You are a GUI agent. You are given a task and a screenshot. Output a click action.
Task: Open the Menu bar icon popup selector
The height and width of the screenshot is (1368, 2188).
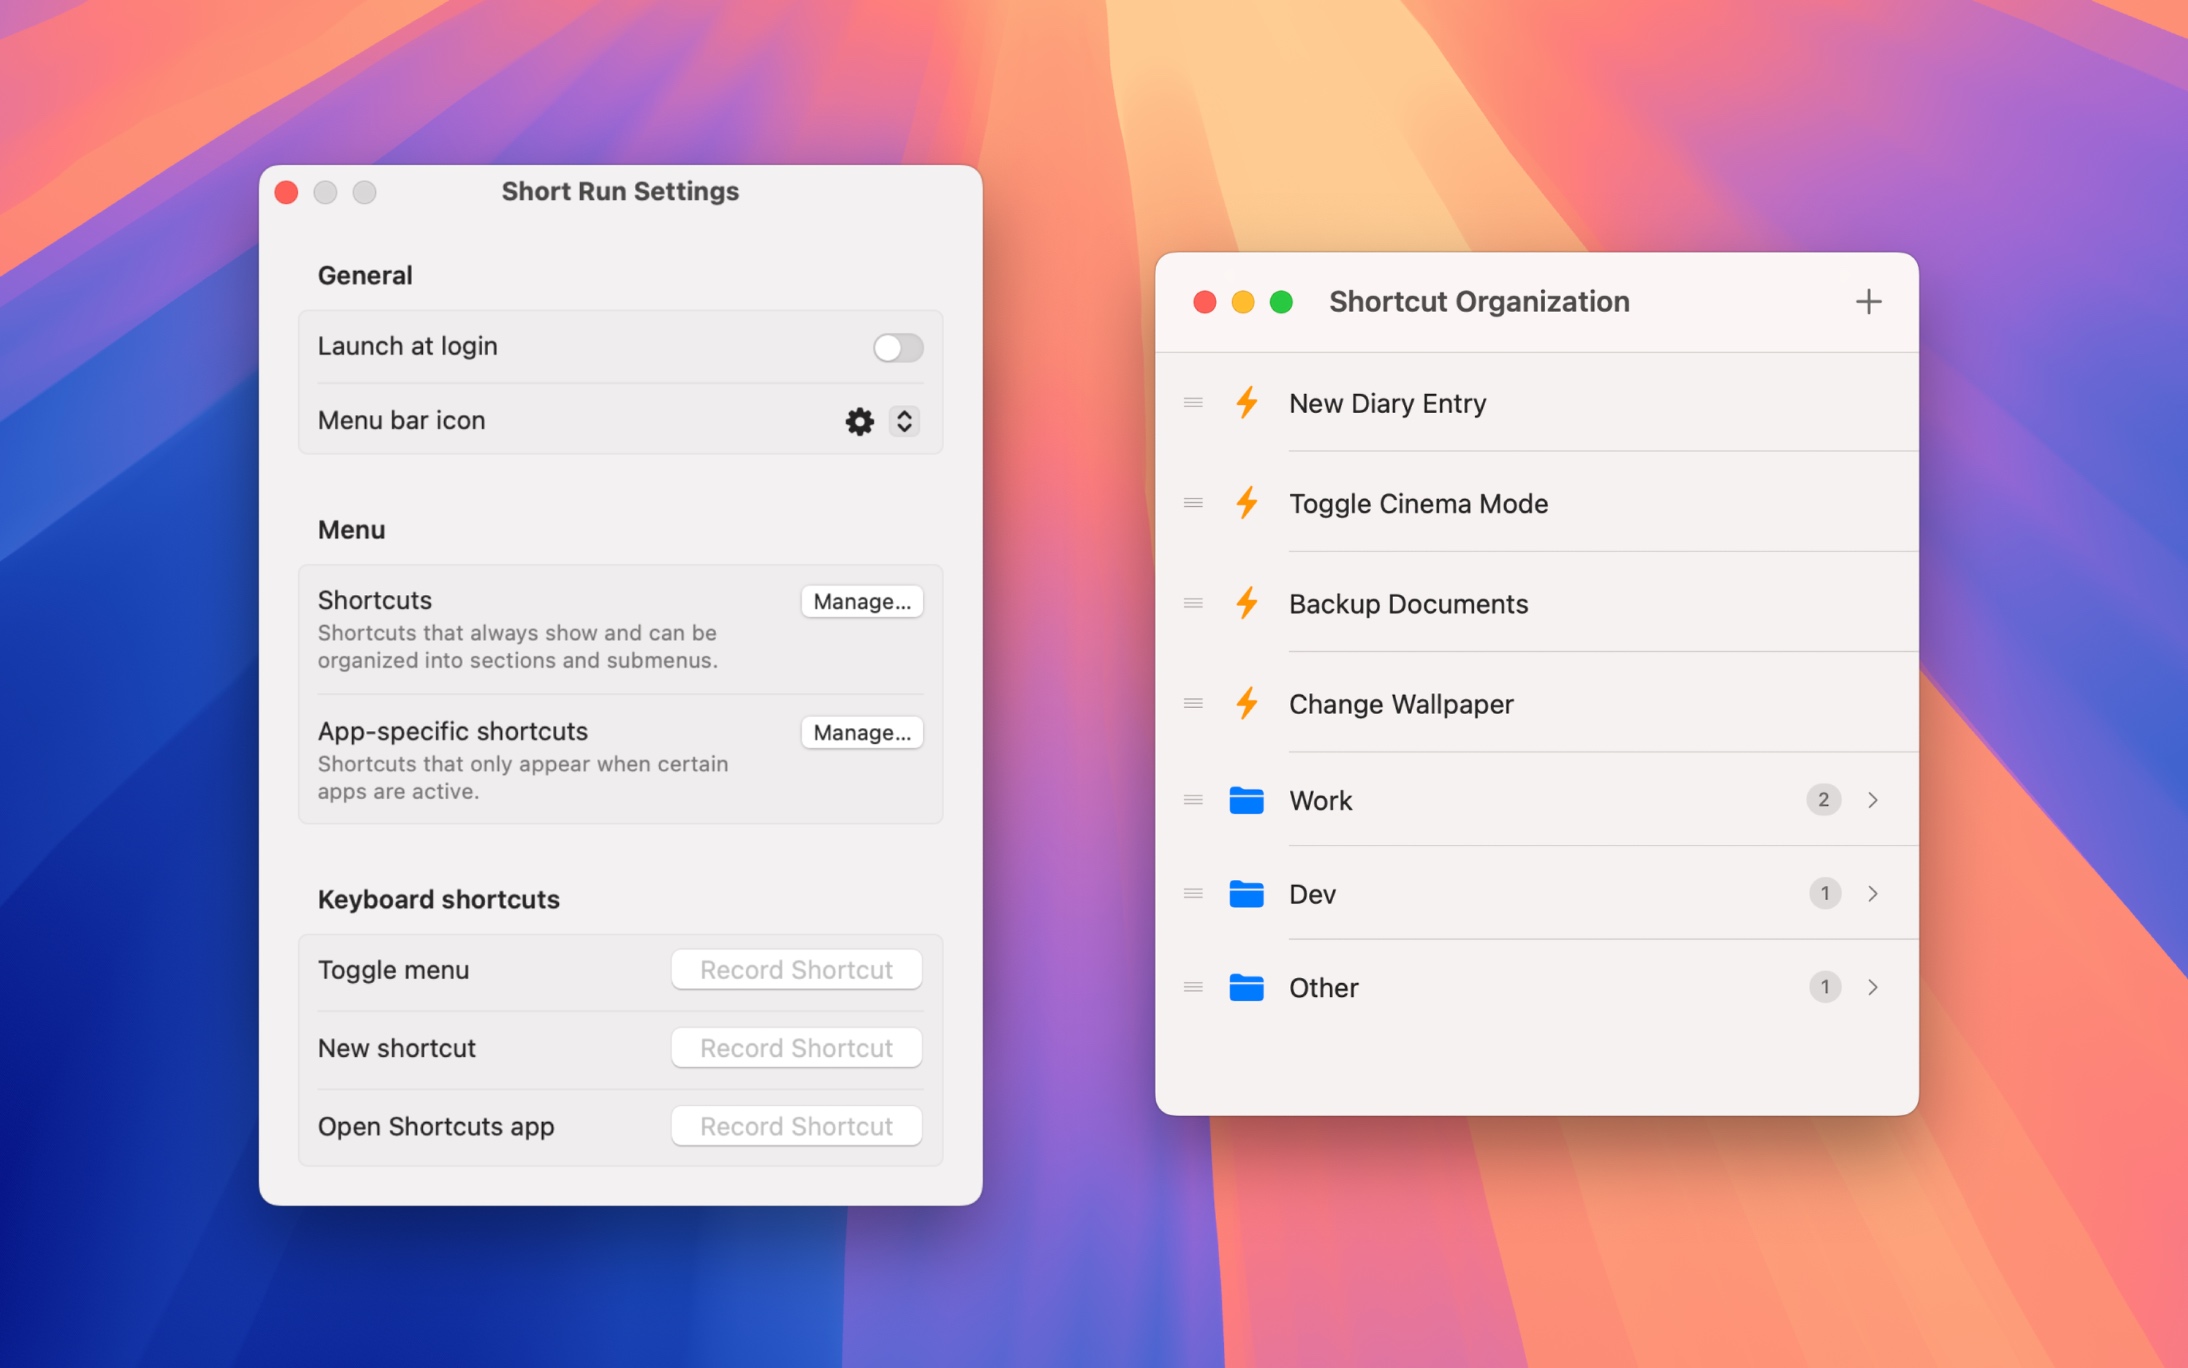[904, 421]
